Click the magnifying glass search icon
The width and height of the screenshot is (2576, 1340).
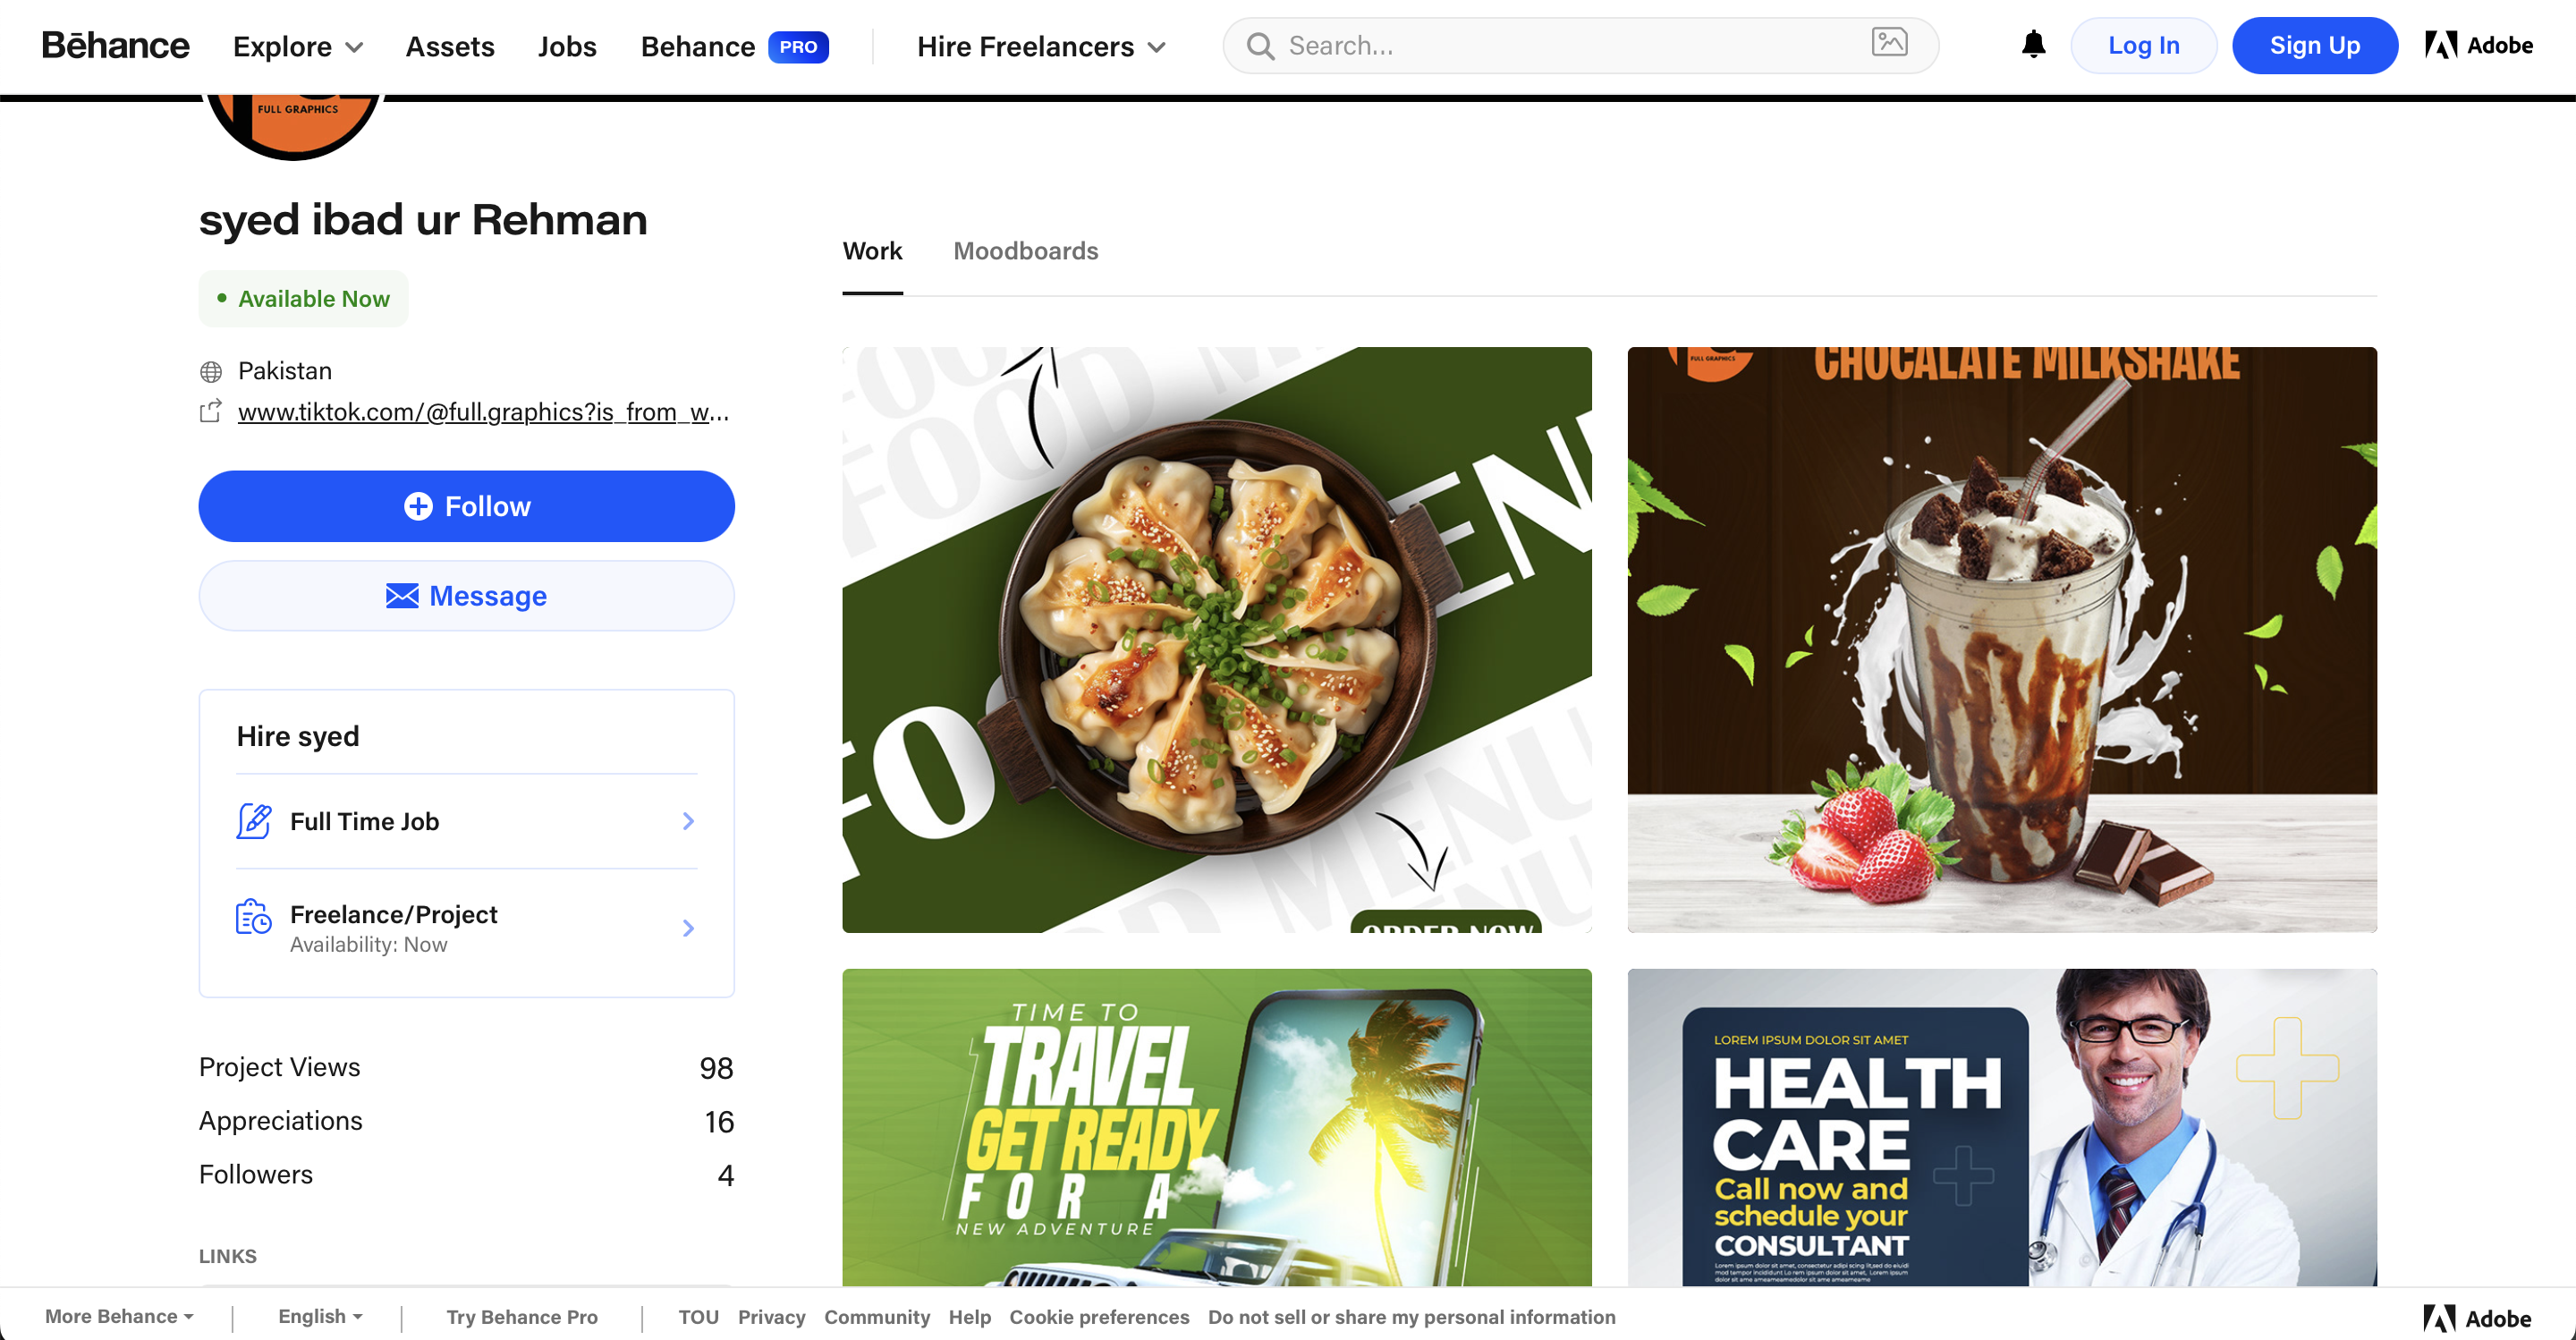pos(1260,46)
